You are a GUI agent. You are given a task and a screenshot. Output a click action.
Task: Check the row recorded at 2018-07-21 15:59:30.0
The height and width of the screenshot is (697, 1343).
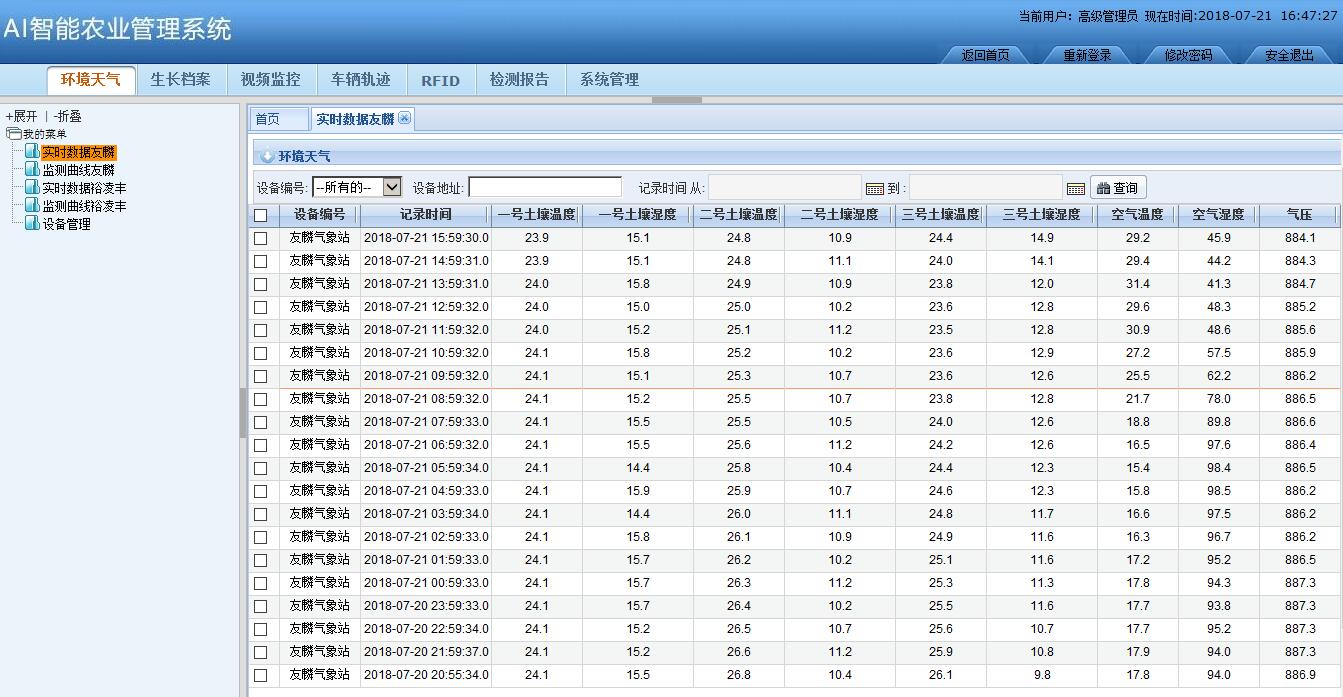point(261,239)
